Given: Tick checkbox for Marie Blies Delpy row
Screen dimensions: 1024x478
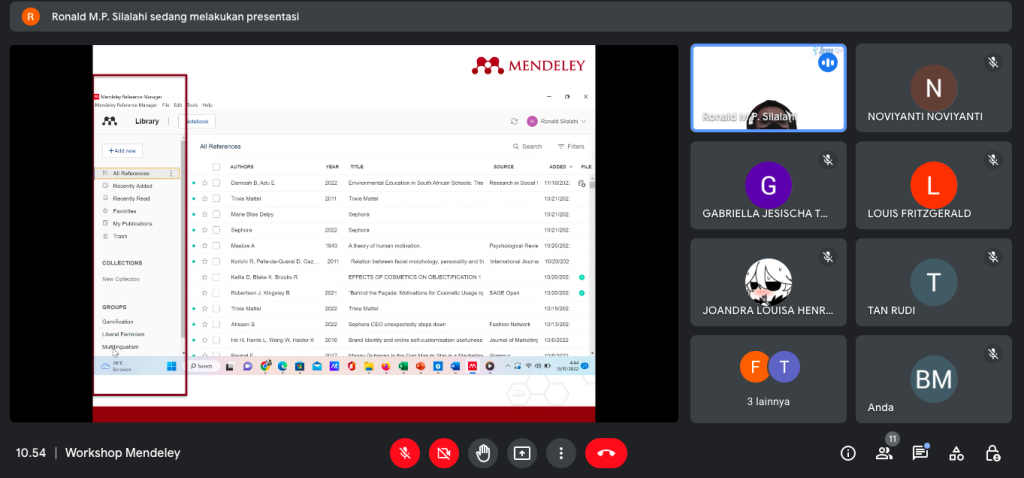Looking at the screenshot, I should (216, 214).
